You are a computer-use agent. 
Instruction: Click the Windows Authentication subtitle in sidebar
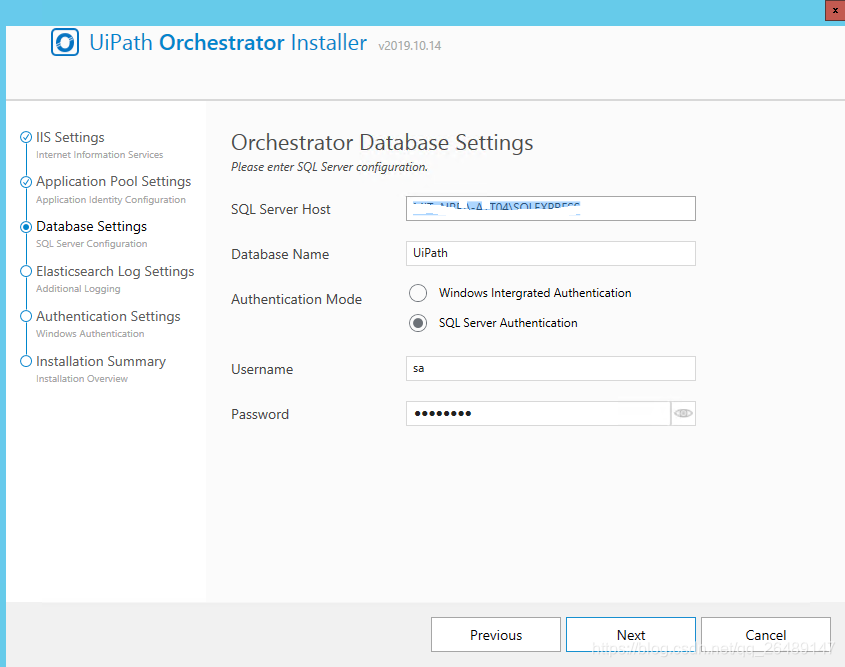point(90,334)
